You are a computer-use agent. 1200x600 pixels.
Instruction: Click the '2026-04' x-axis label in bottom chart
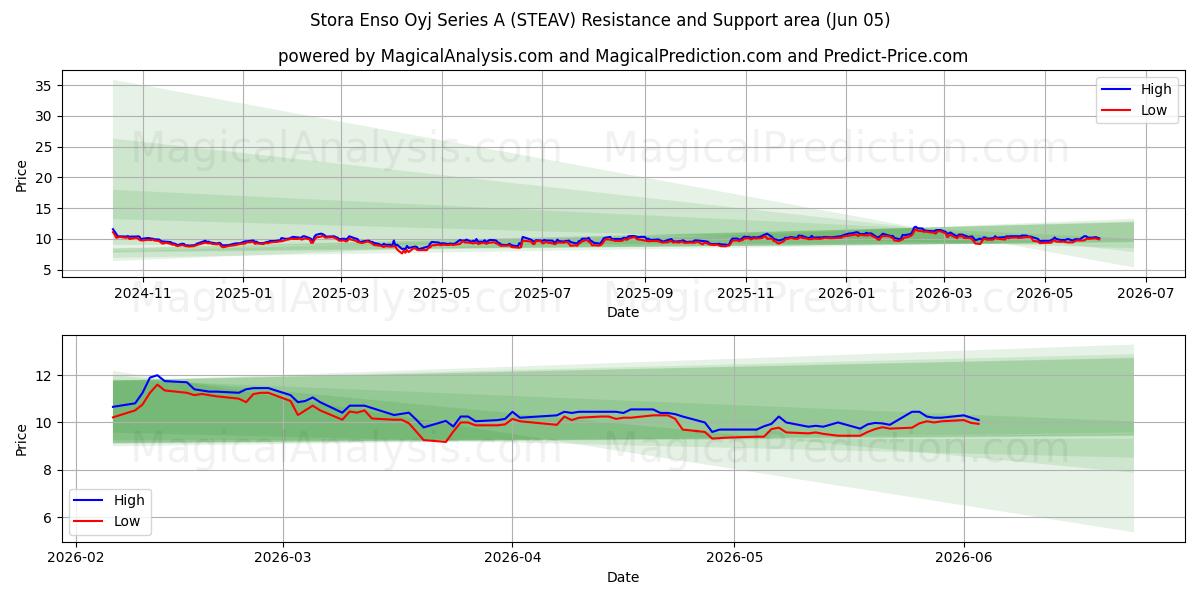[512, 559]
